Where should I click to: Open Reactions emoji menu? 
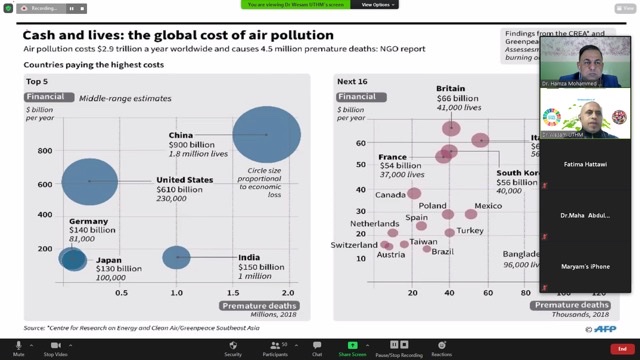click(x=442, y=349)
